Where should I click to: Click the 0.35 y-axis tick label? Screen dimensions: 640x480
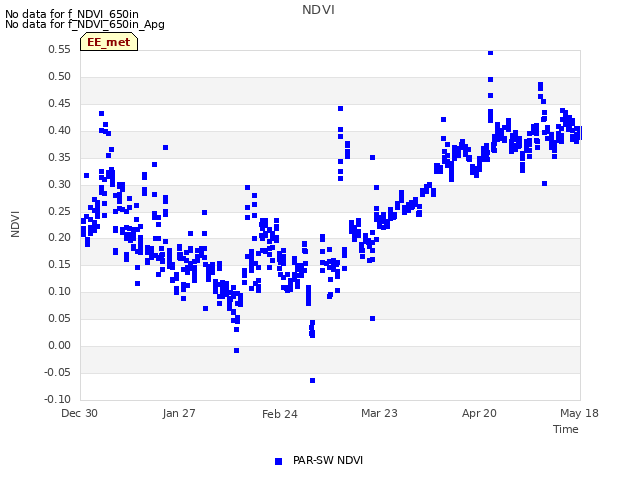pyautogui.click(x=60, y=157)
